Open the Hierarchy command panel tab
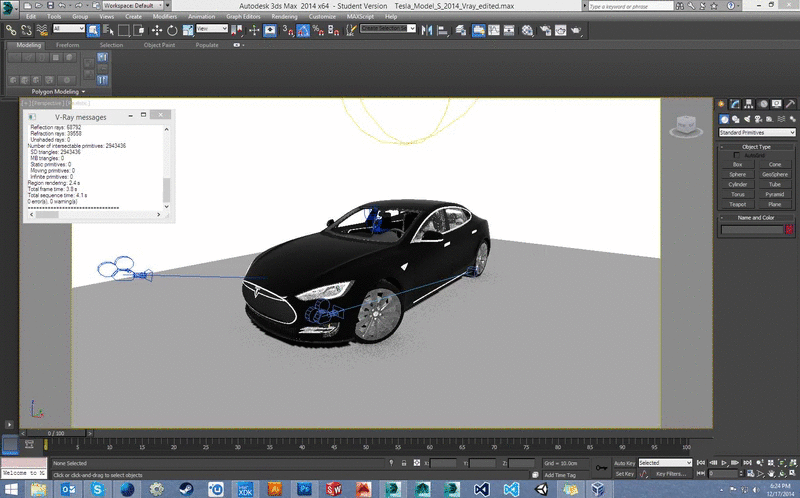 coord(748,104)
